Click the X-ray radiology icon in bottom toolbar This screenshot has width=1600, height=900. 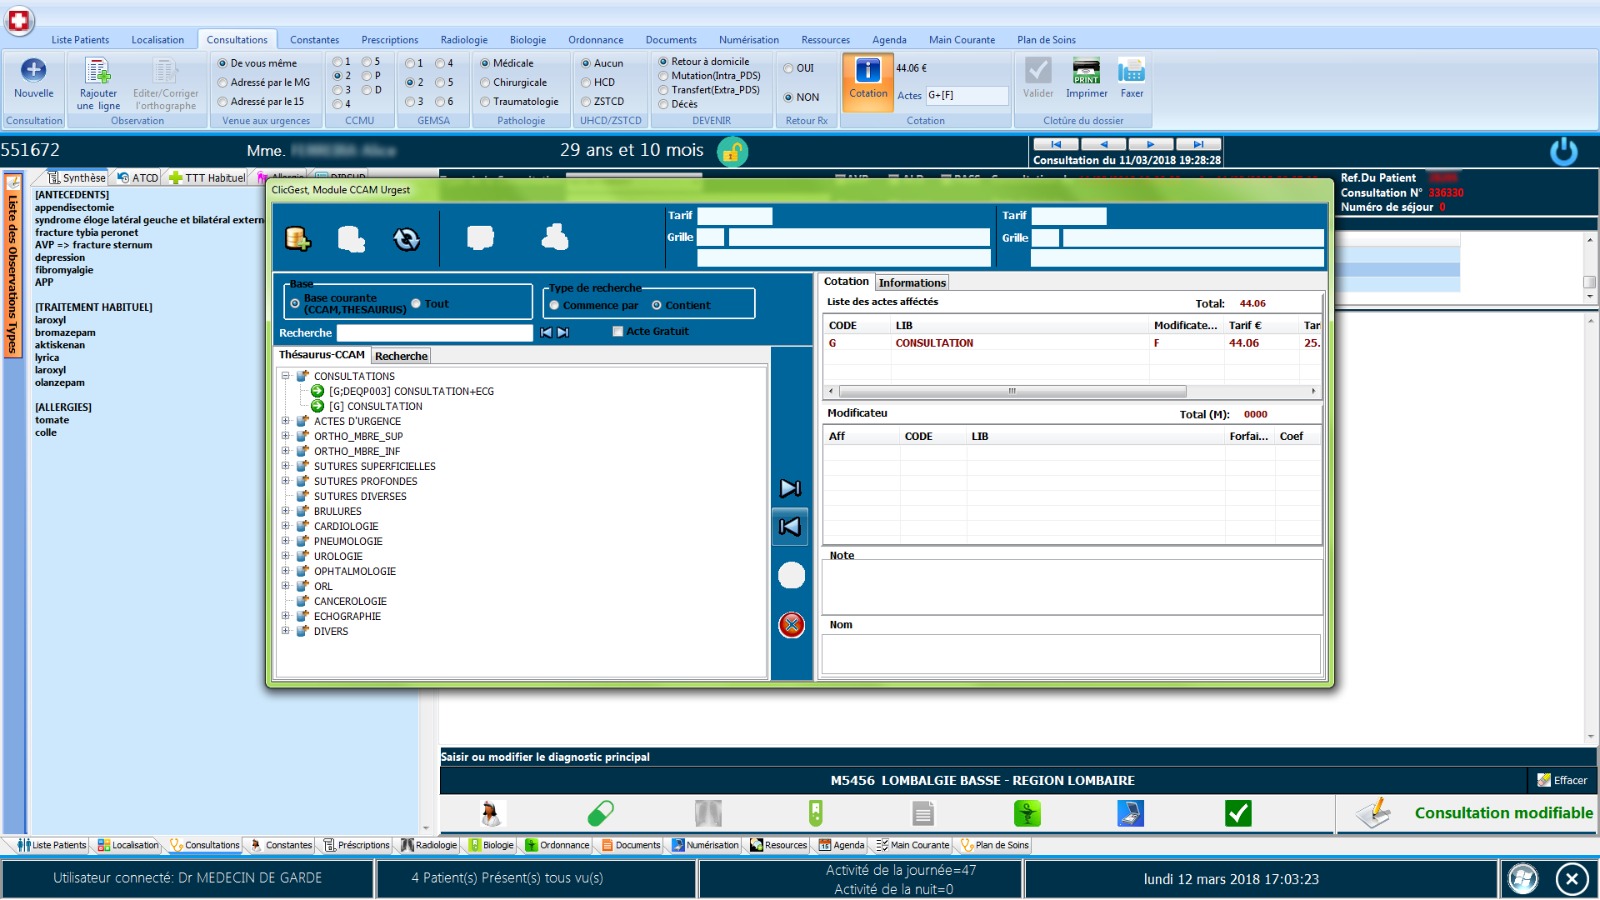coord(708,813)
